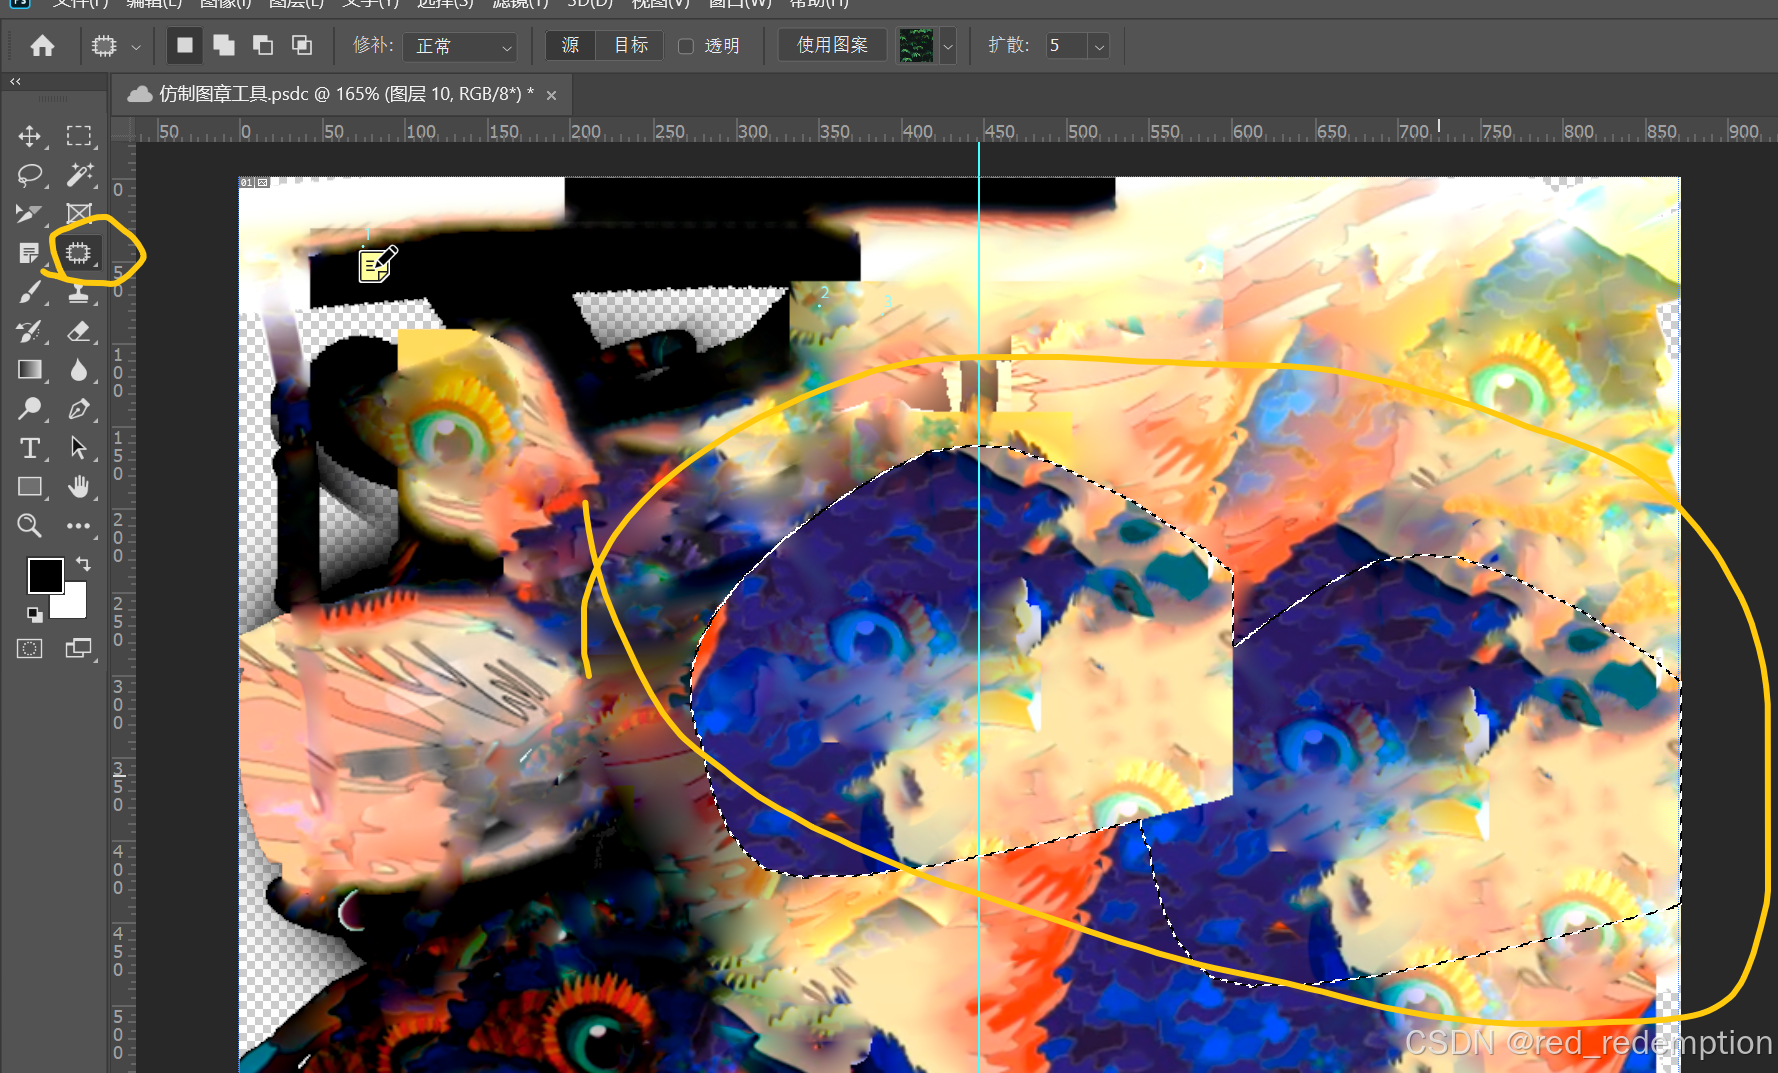Enable the 透明 checkbox
The image size is (1778, 1073).
[686, 46]
